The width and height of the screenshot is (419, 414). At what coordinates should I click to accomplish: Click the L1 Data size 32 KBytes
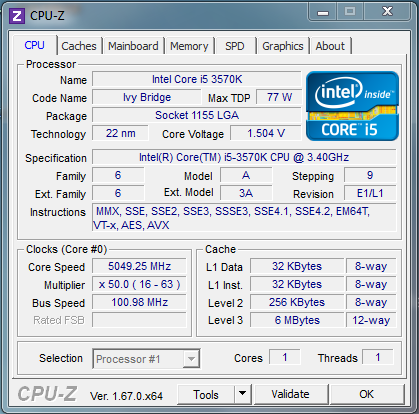[297, 266]
